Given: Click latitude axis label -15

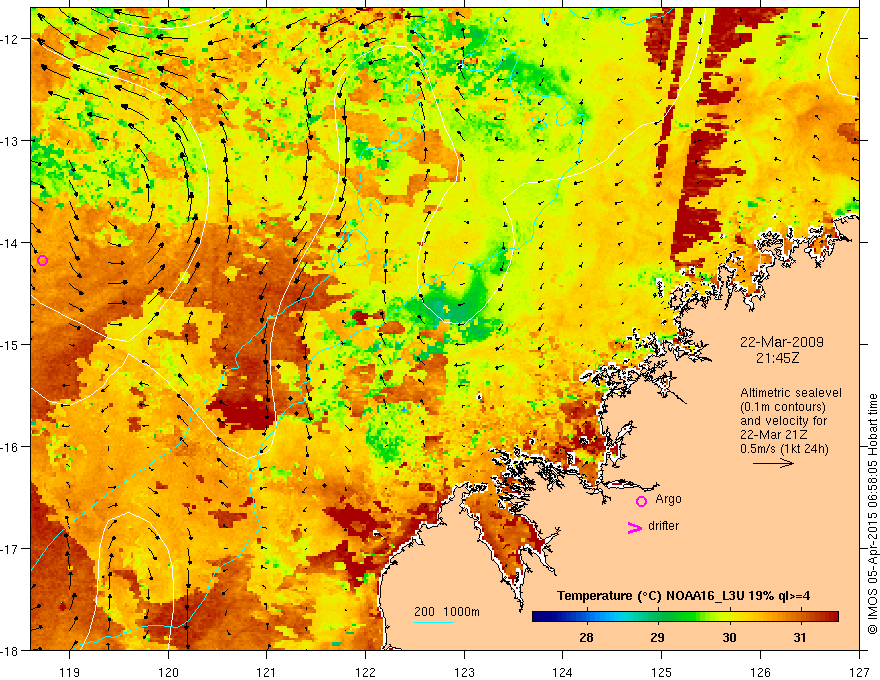Looking at the screenshot, I should click(11, 344).
